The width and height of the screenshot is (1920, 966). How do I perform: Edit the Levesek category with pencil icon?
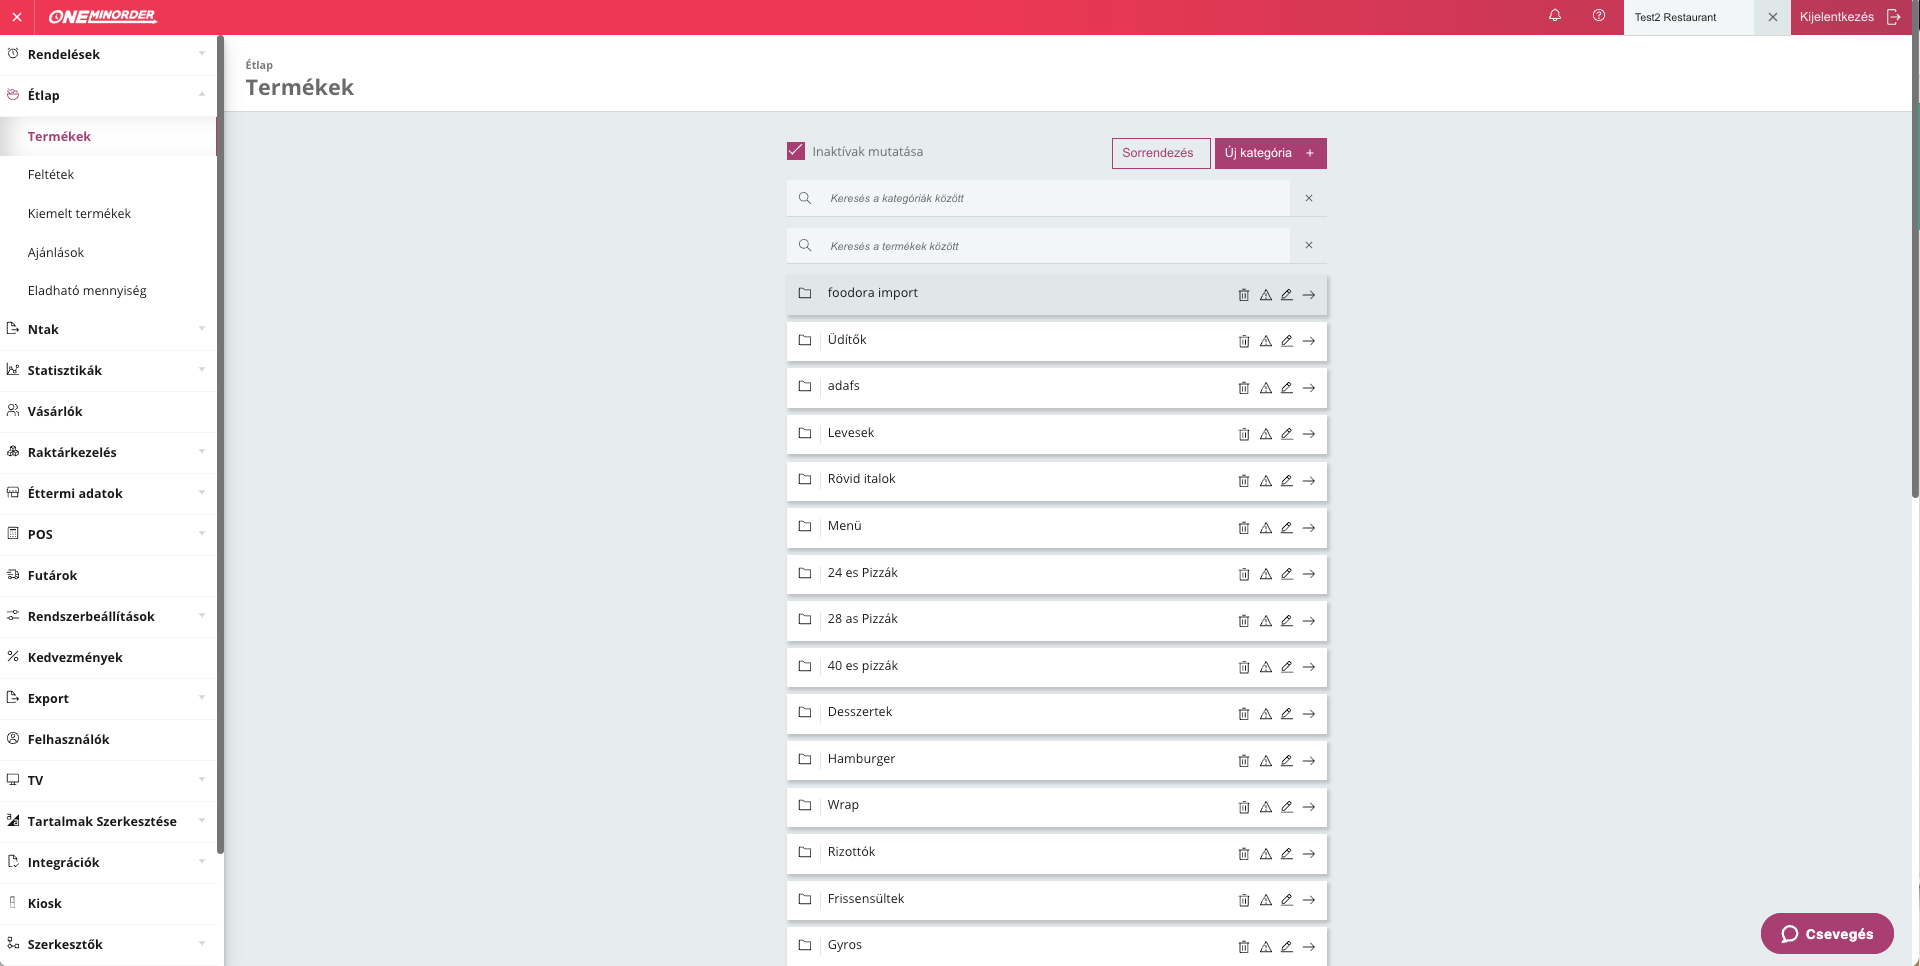coord(1287,434)
